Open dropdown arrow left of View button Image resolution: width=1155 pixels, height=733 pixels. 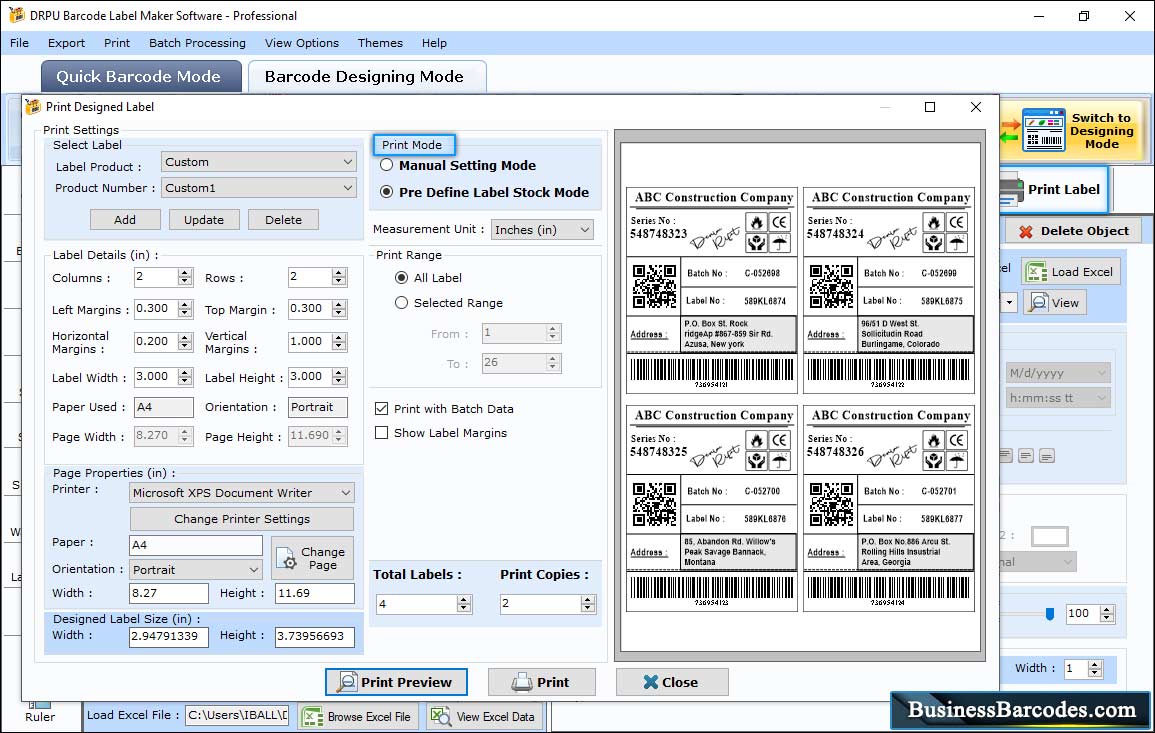tap(1009, 303)
